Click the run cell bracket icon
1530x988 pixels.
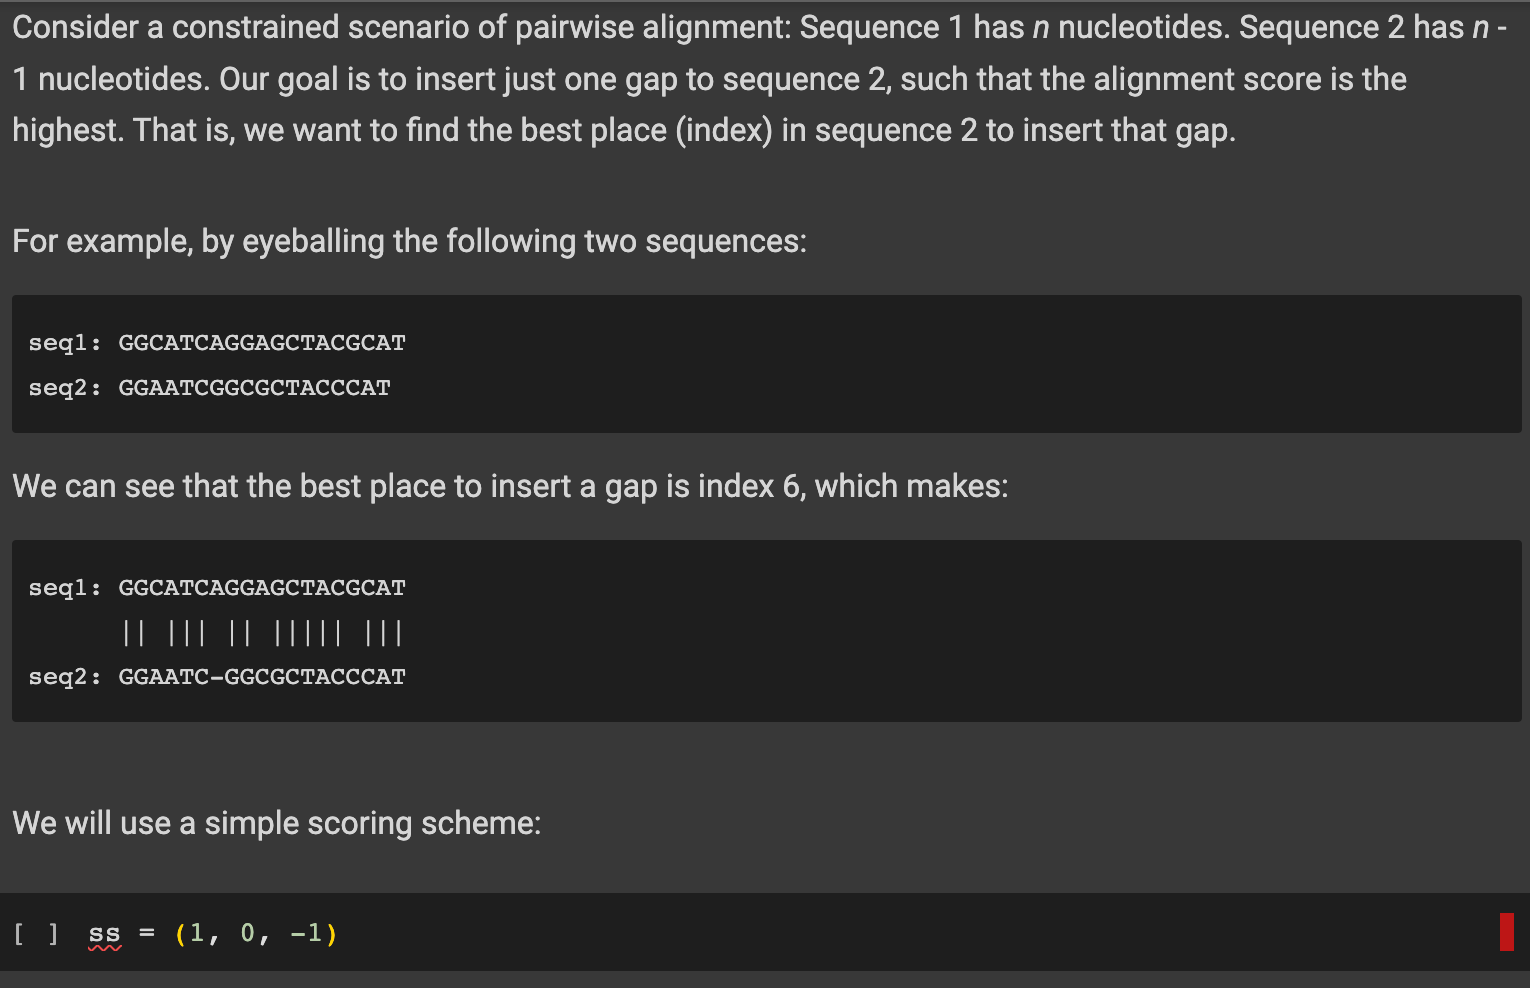coord(33,932)
